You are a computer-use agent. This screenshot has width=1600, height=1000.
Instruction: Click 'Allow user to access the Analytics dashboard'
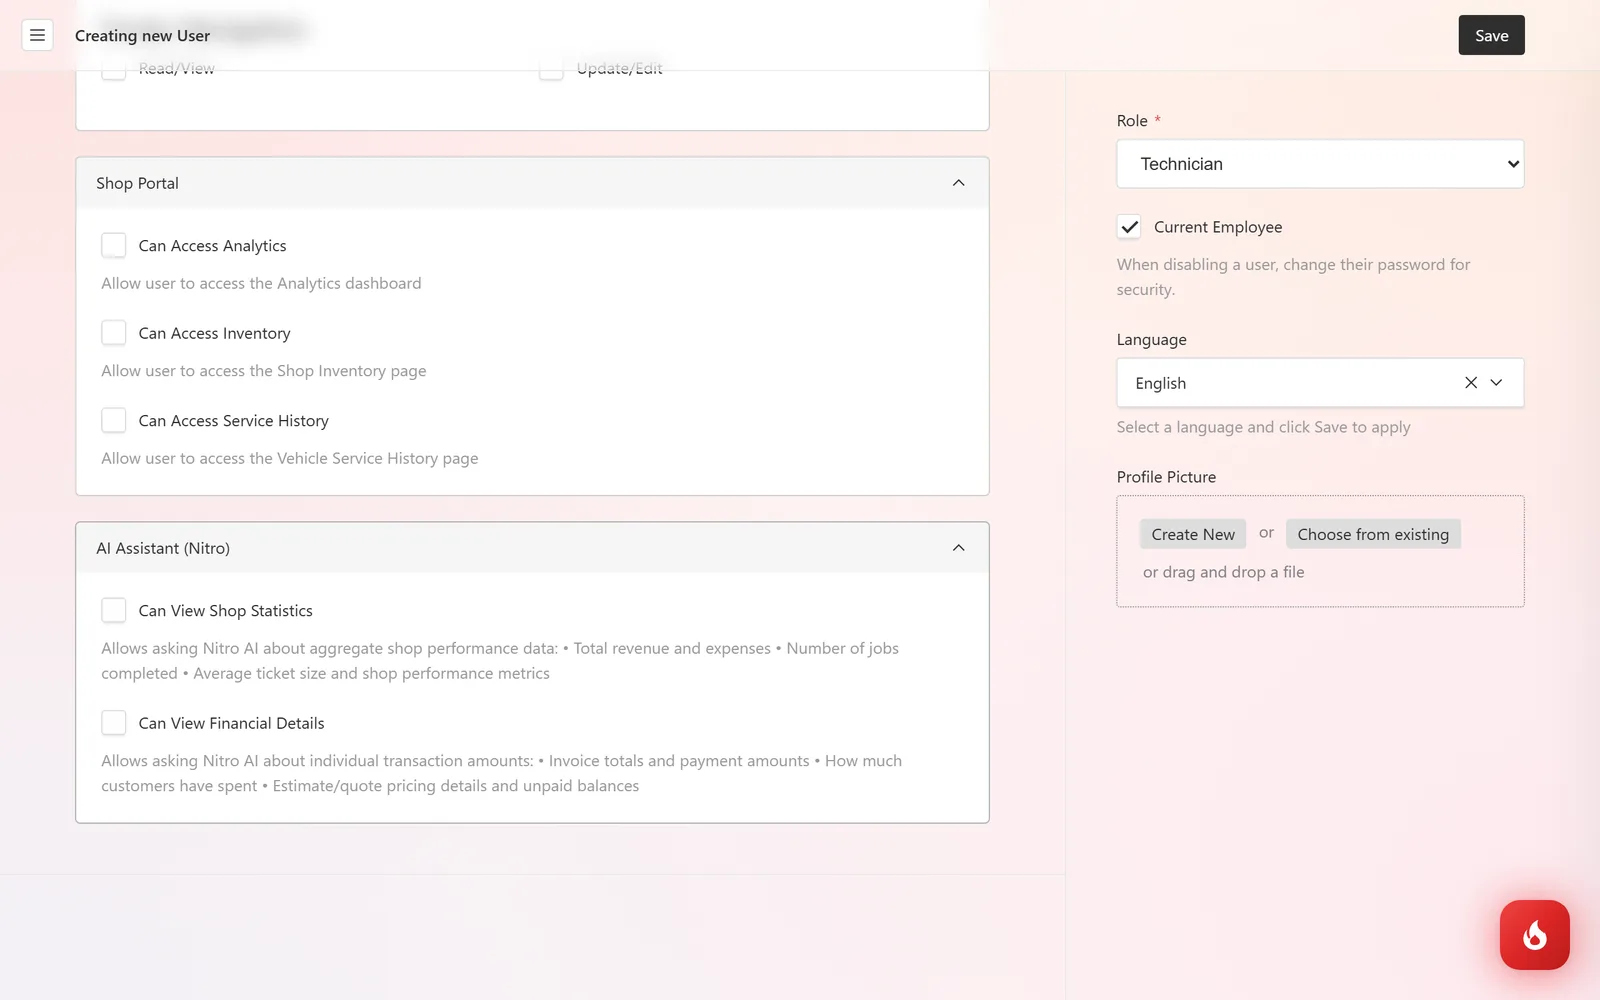[x=261, y=283]
